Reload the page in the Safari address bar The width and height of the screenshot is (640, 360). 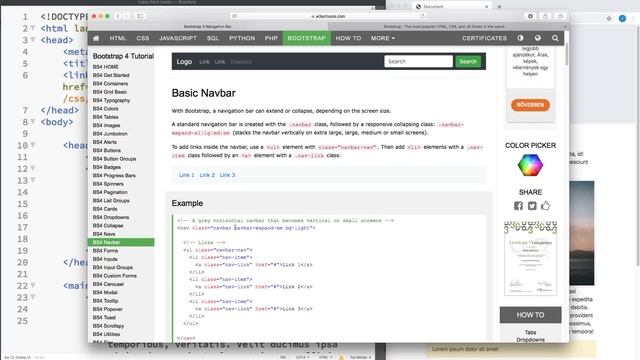tap(423, 16)
